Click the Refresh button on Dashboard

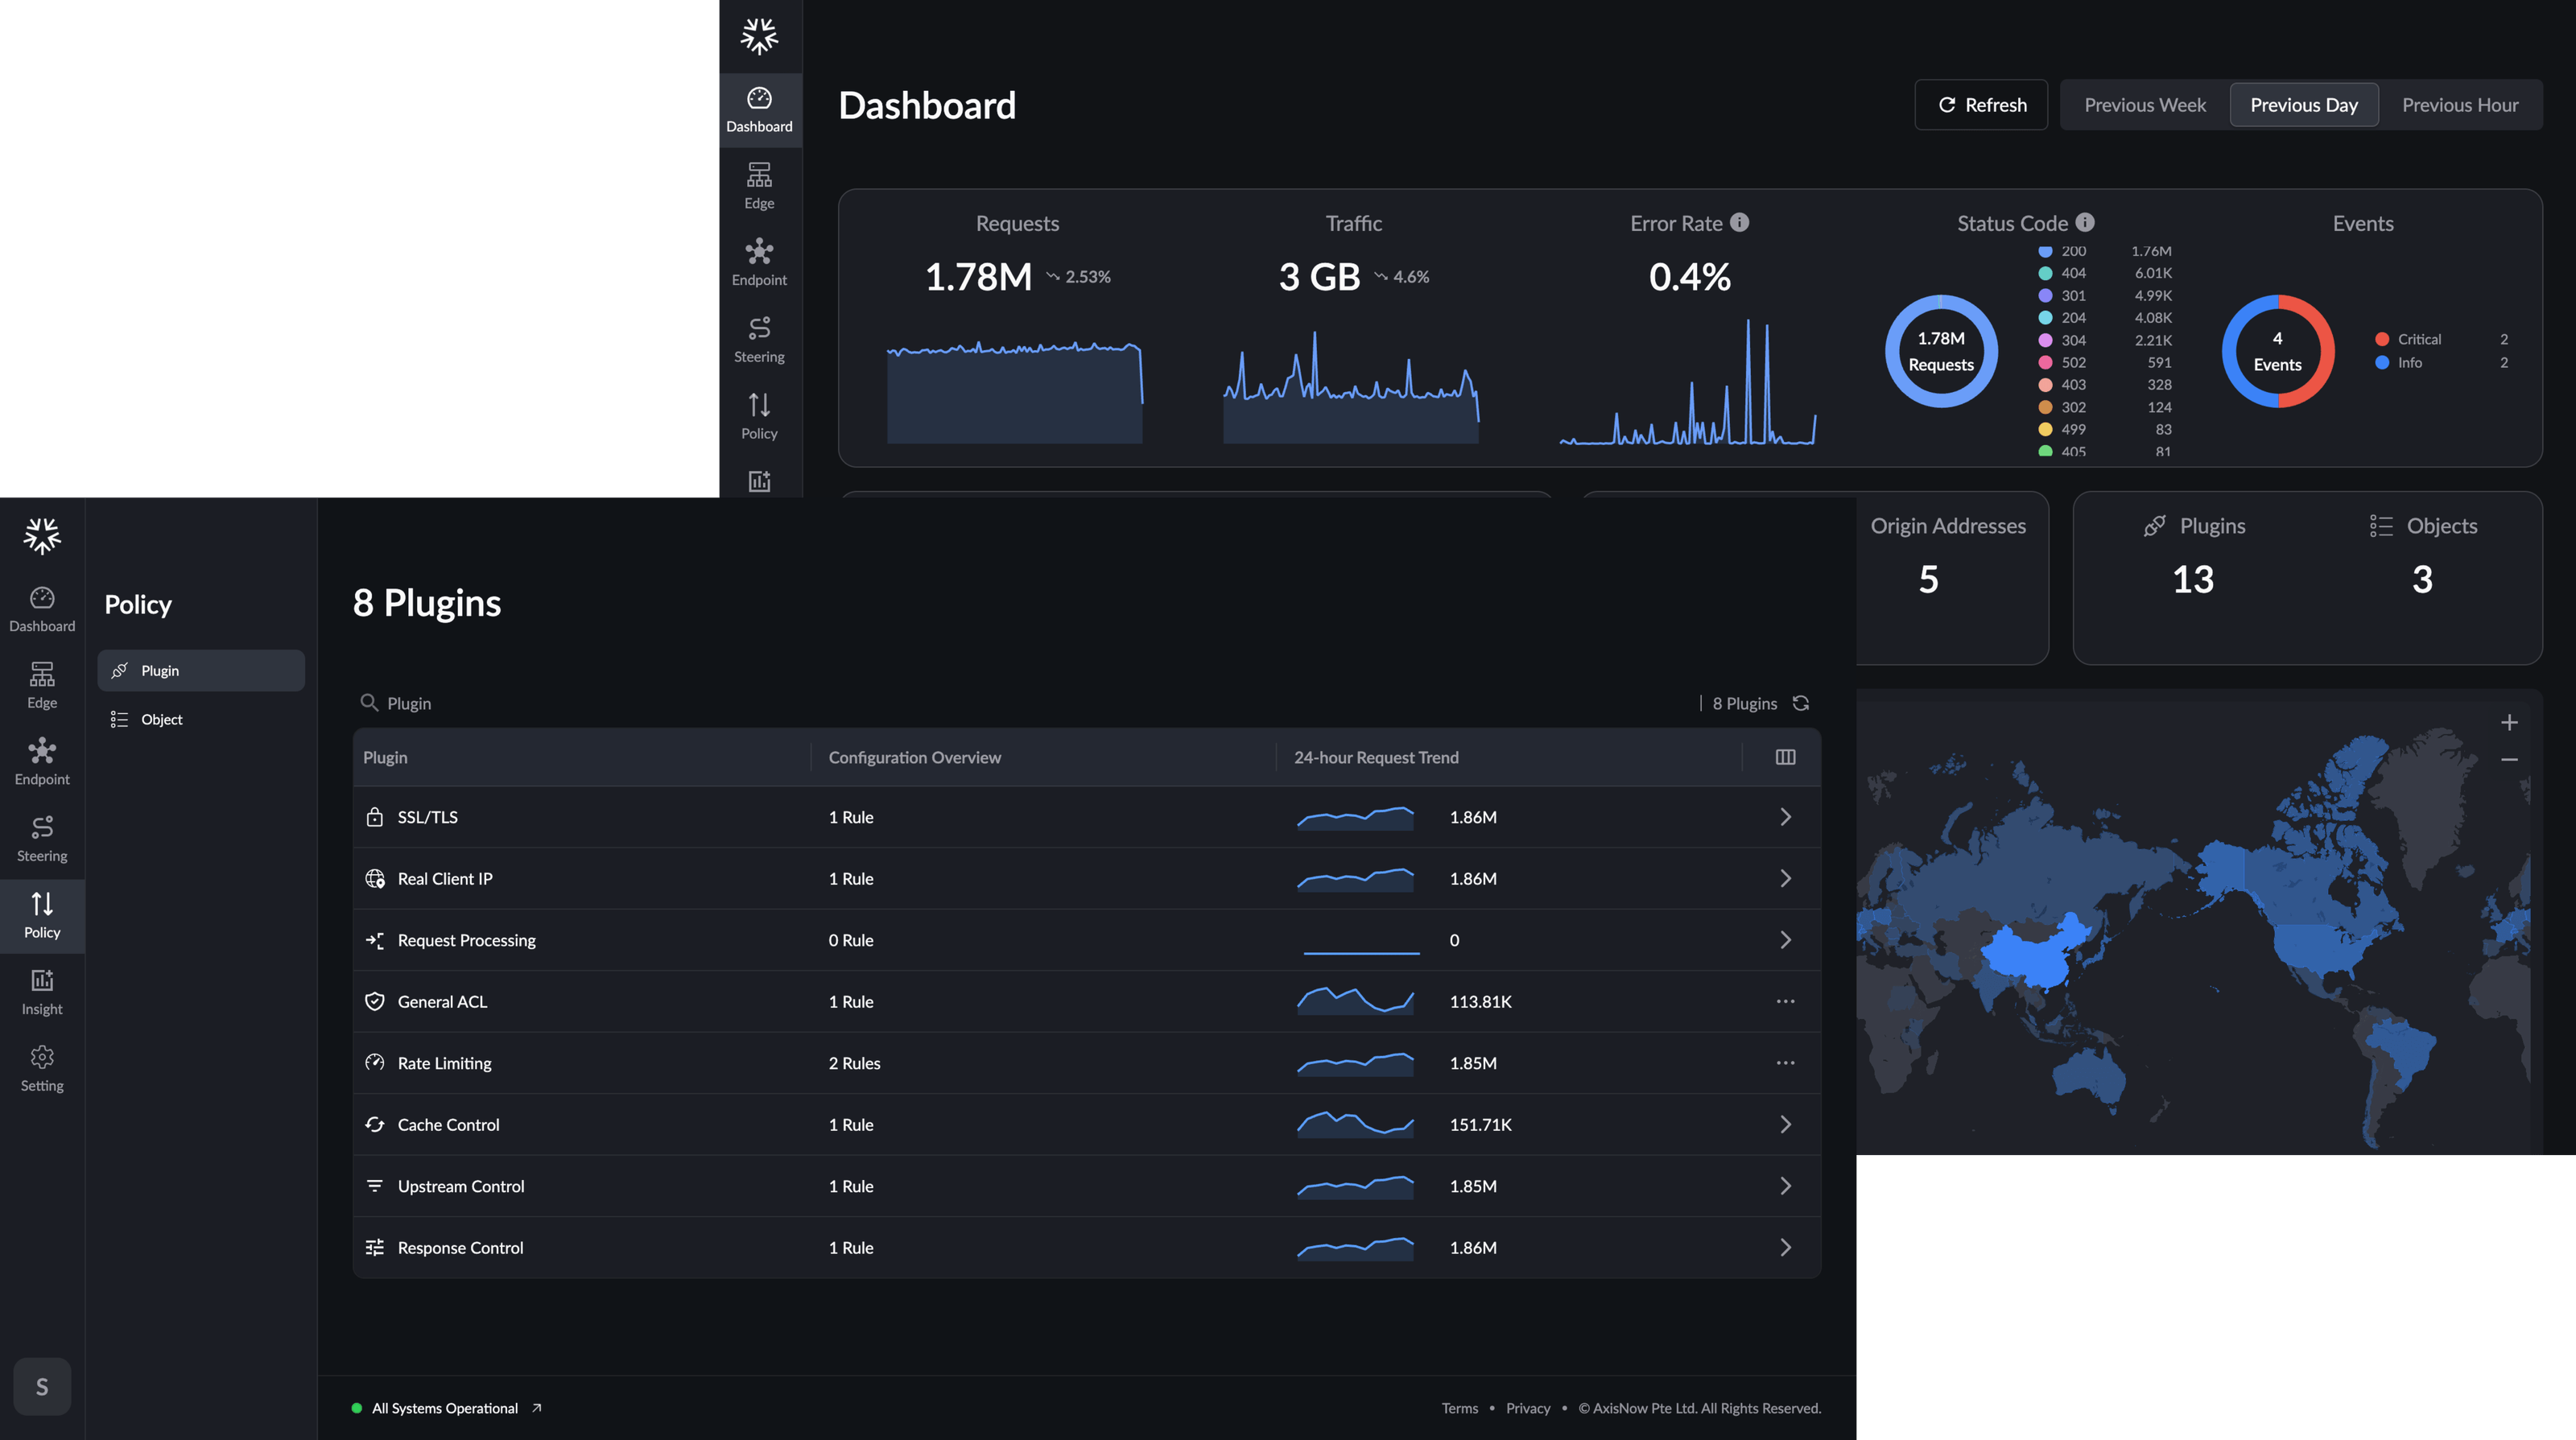click(1981, 105)
